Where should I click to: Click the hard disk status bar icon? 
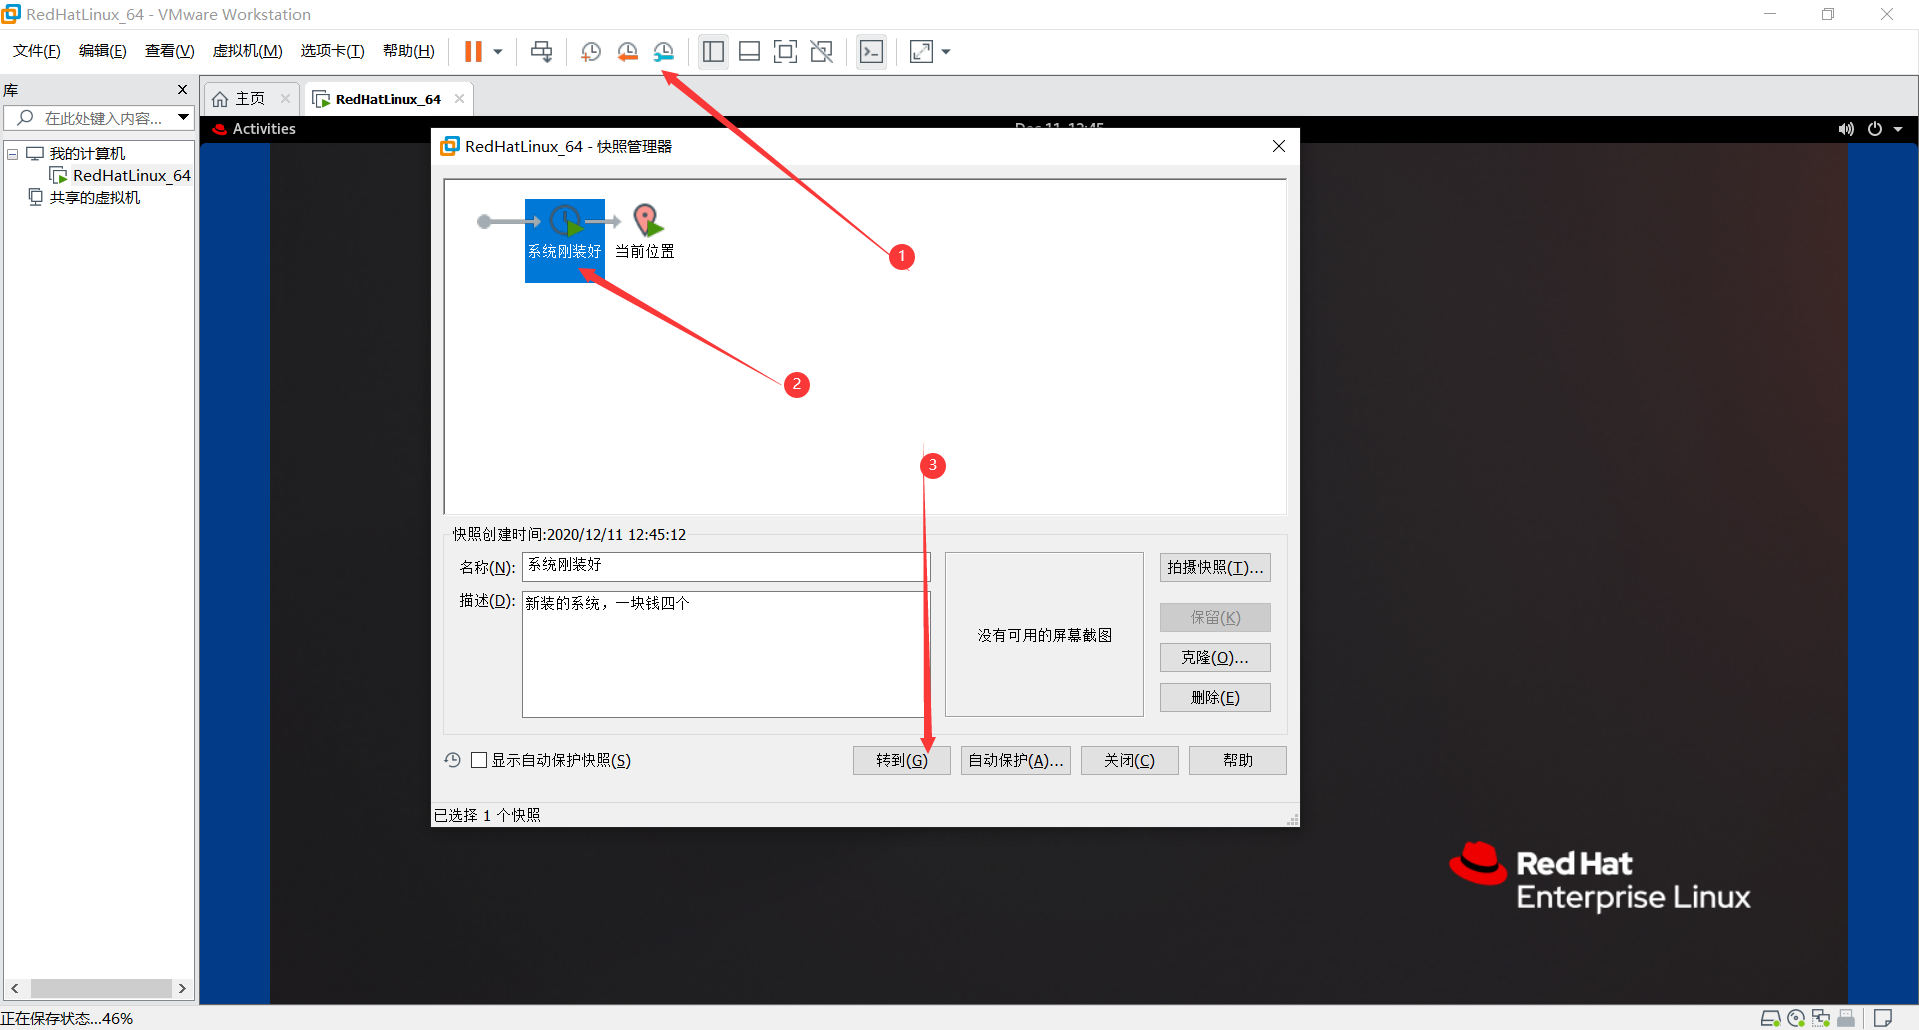(1770, 1018)
